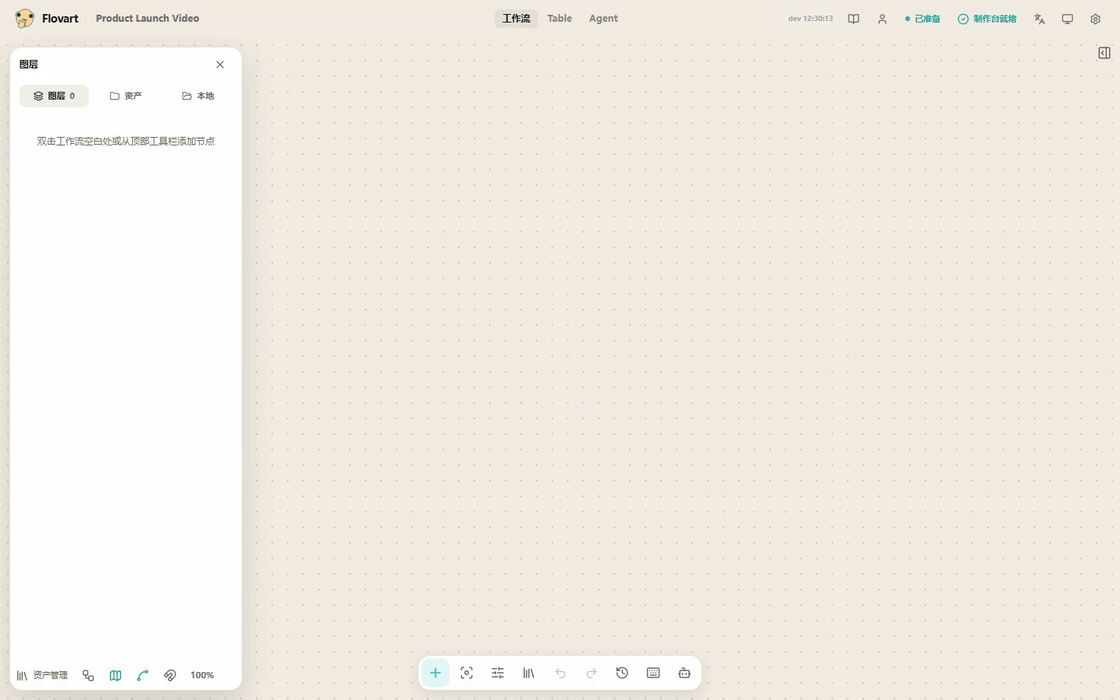This screenshot has height=700, width=1120.
Task: Click the 图层 panel heading
Action: (29, 64)
